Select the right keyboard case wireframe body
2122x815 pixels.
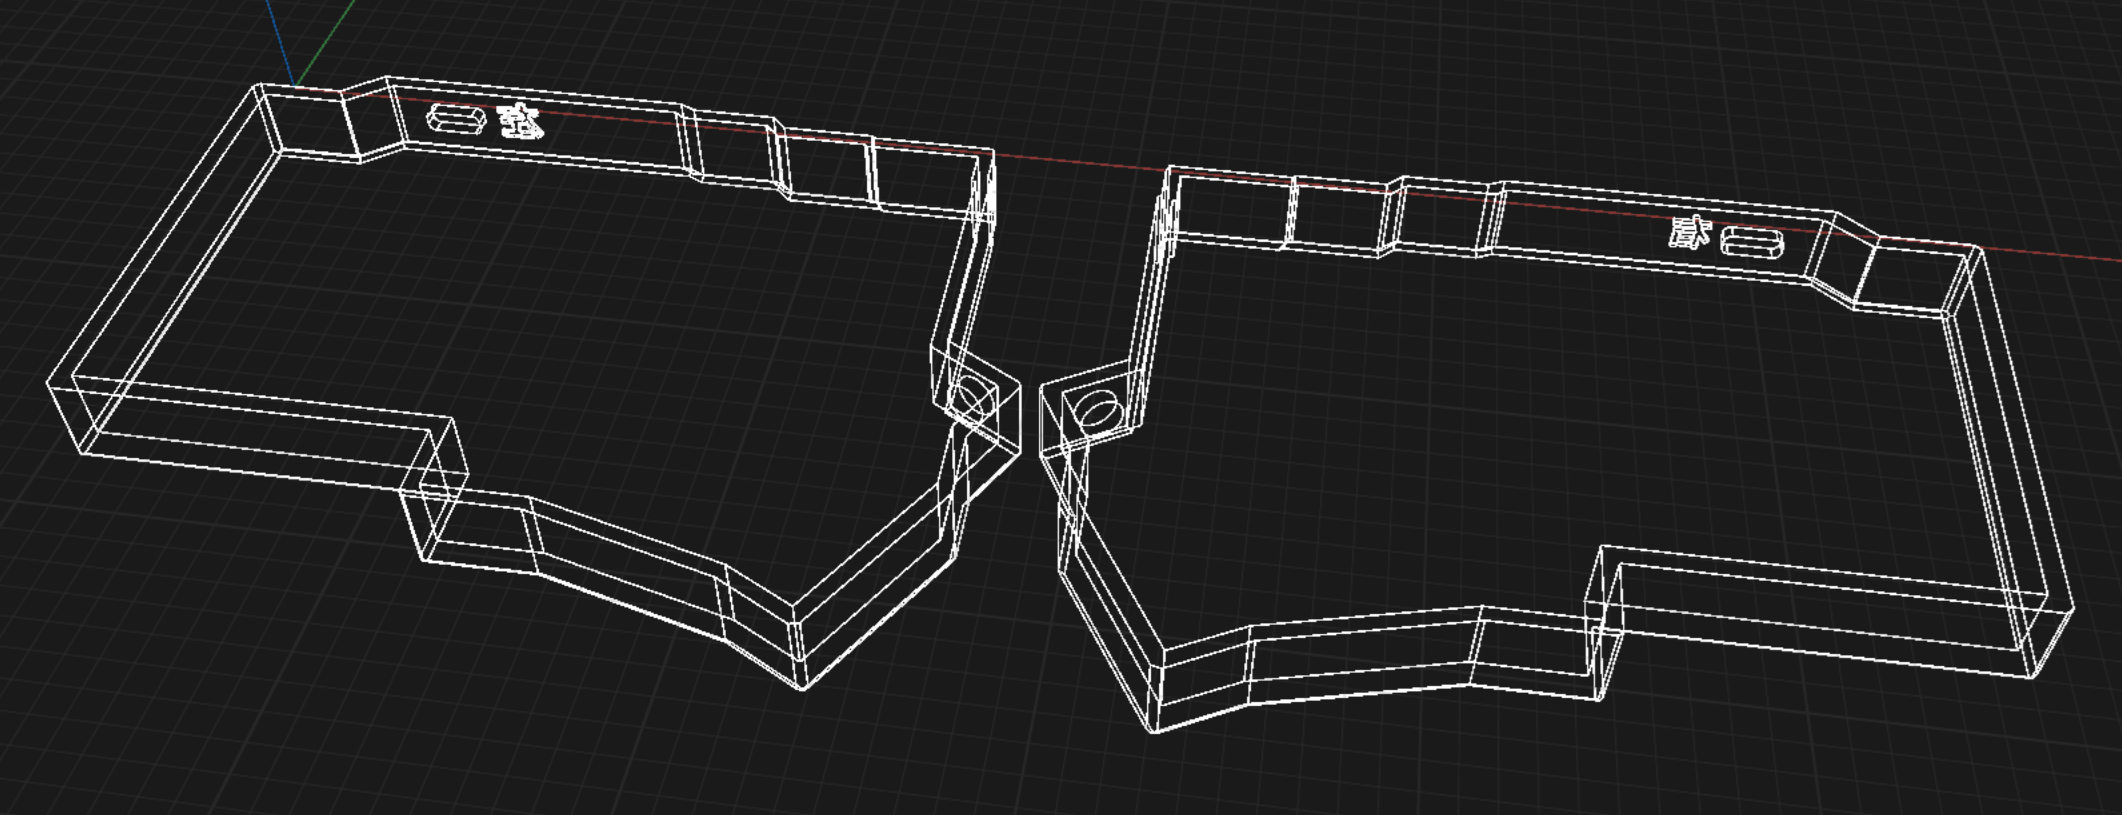point(1556,450)
